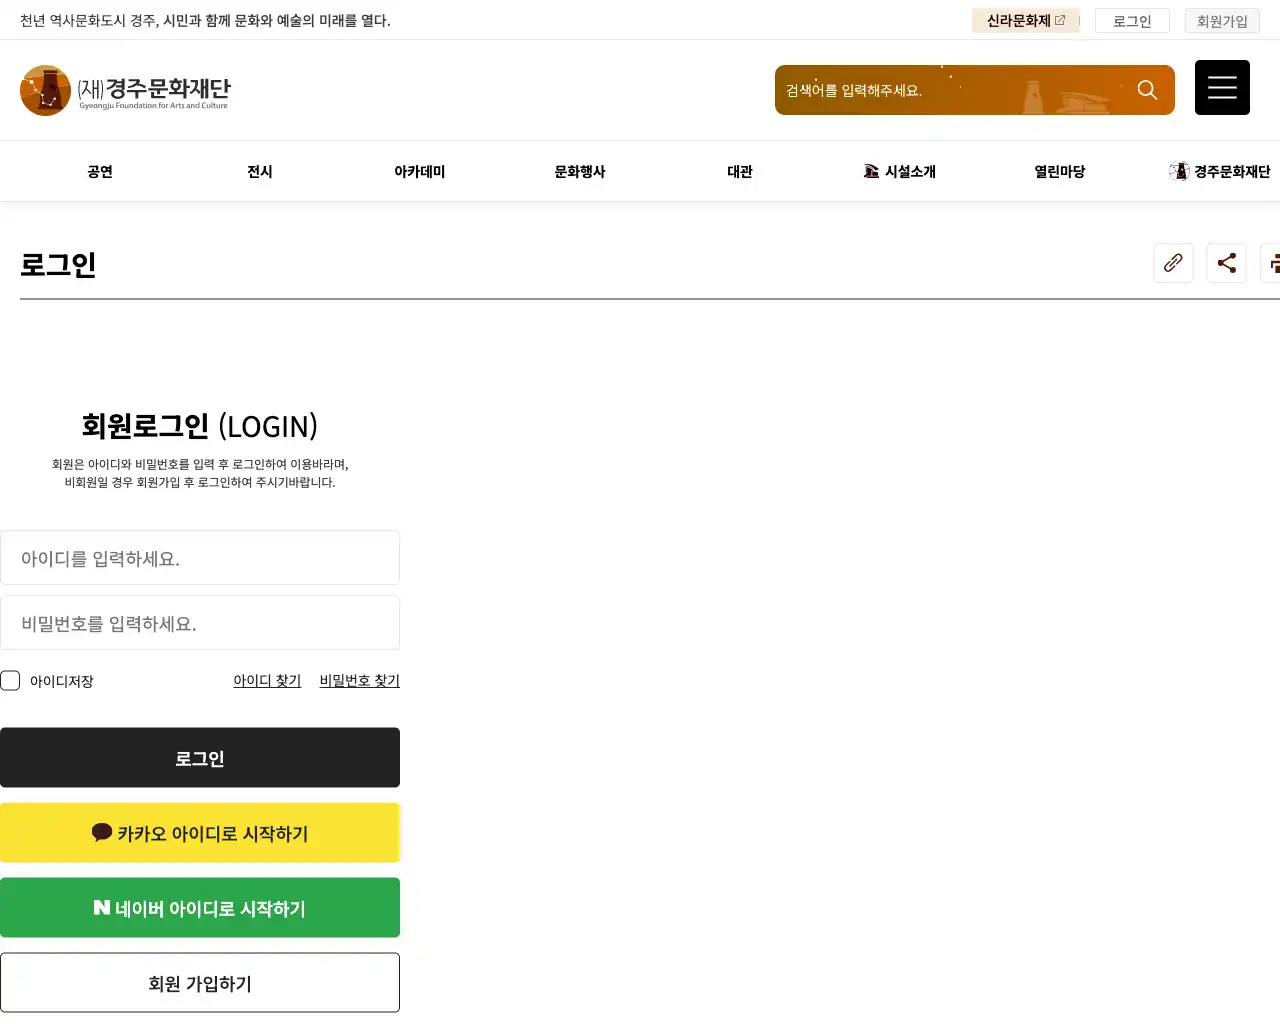Image resolution: width=1280 pixels, height=1024 pixels.
Task: Expand the 경주문화재단 menu
Action: 1220,172
